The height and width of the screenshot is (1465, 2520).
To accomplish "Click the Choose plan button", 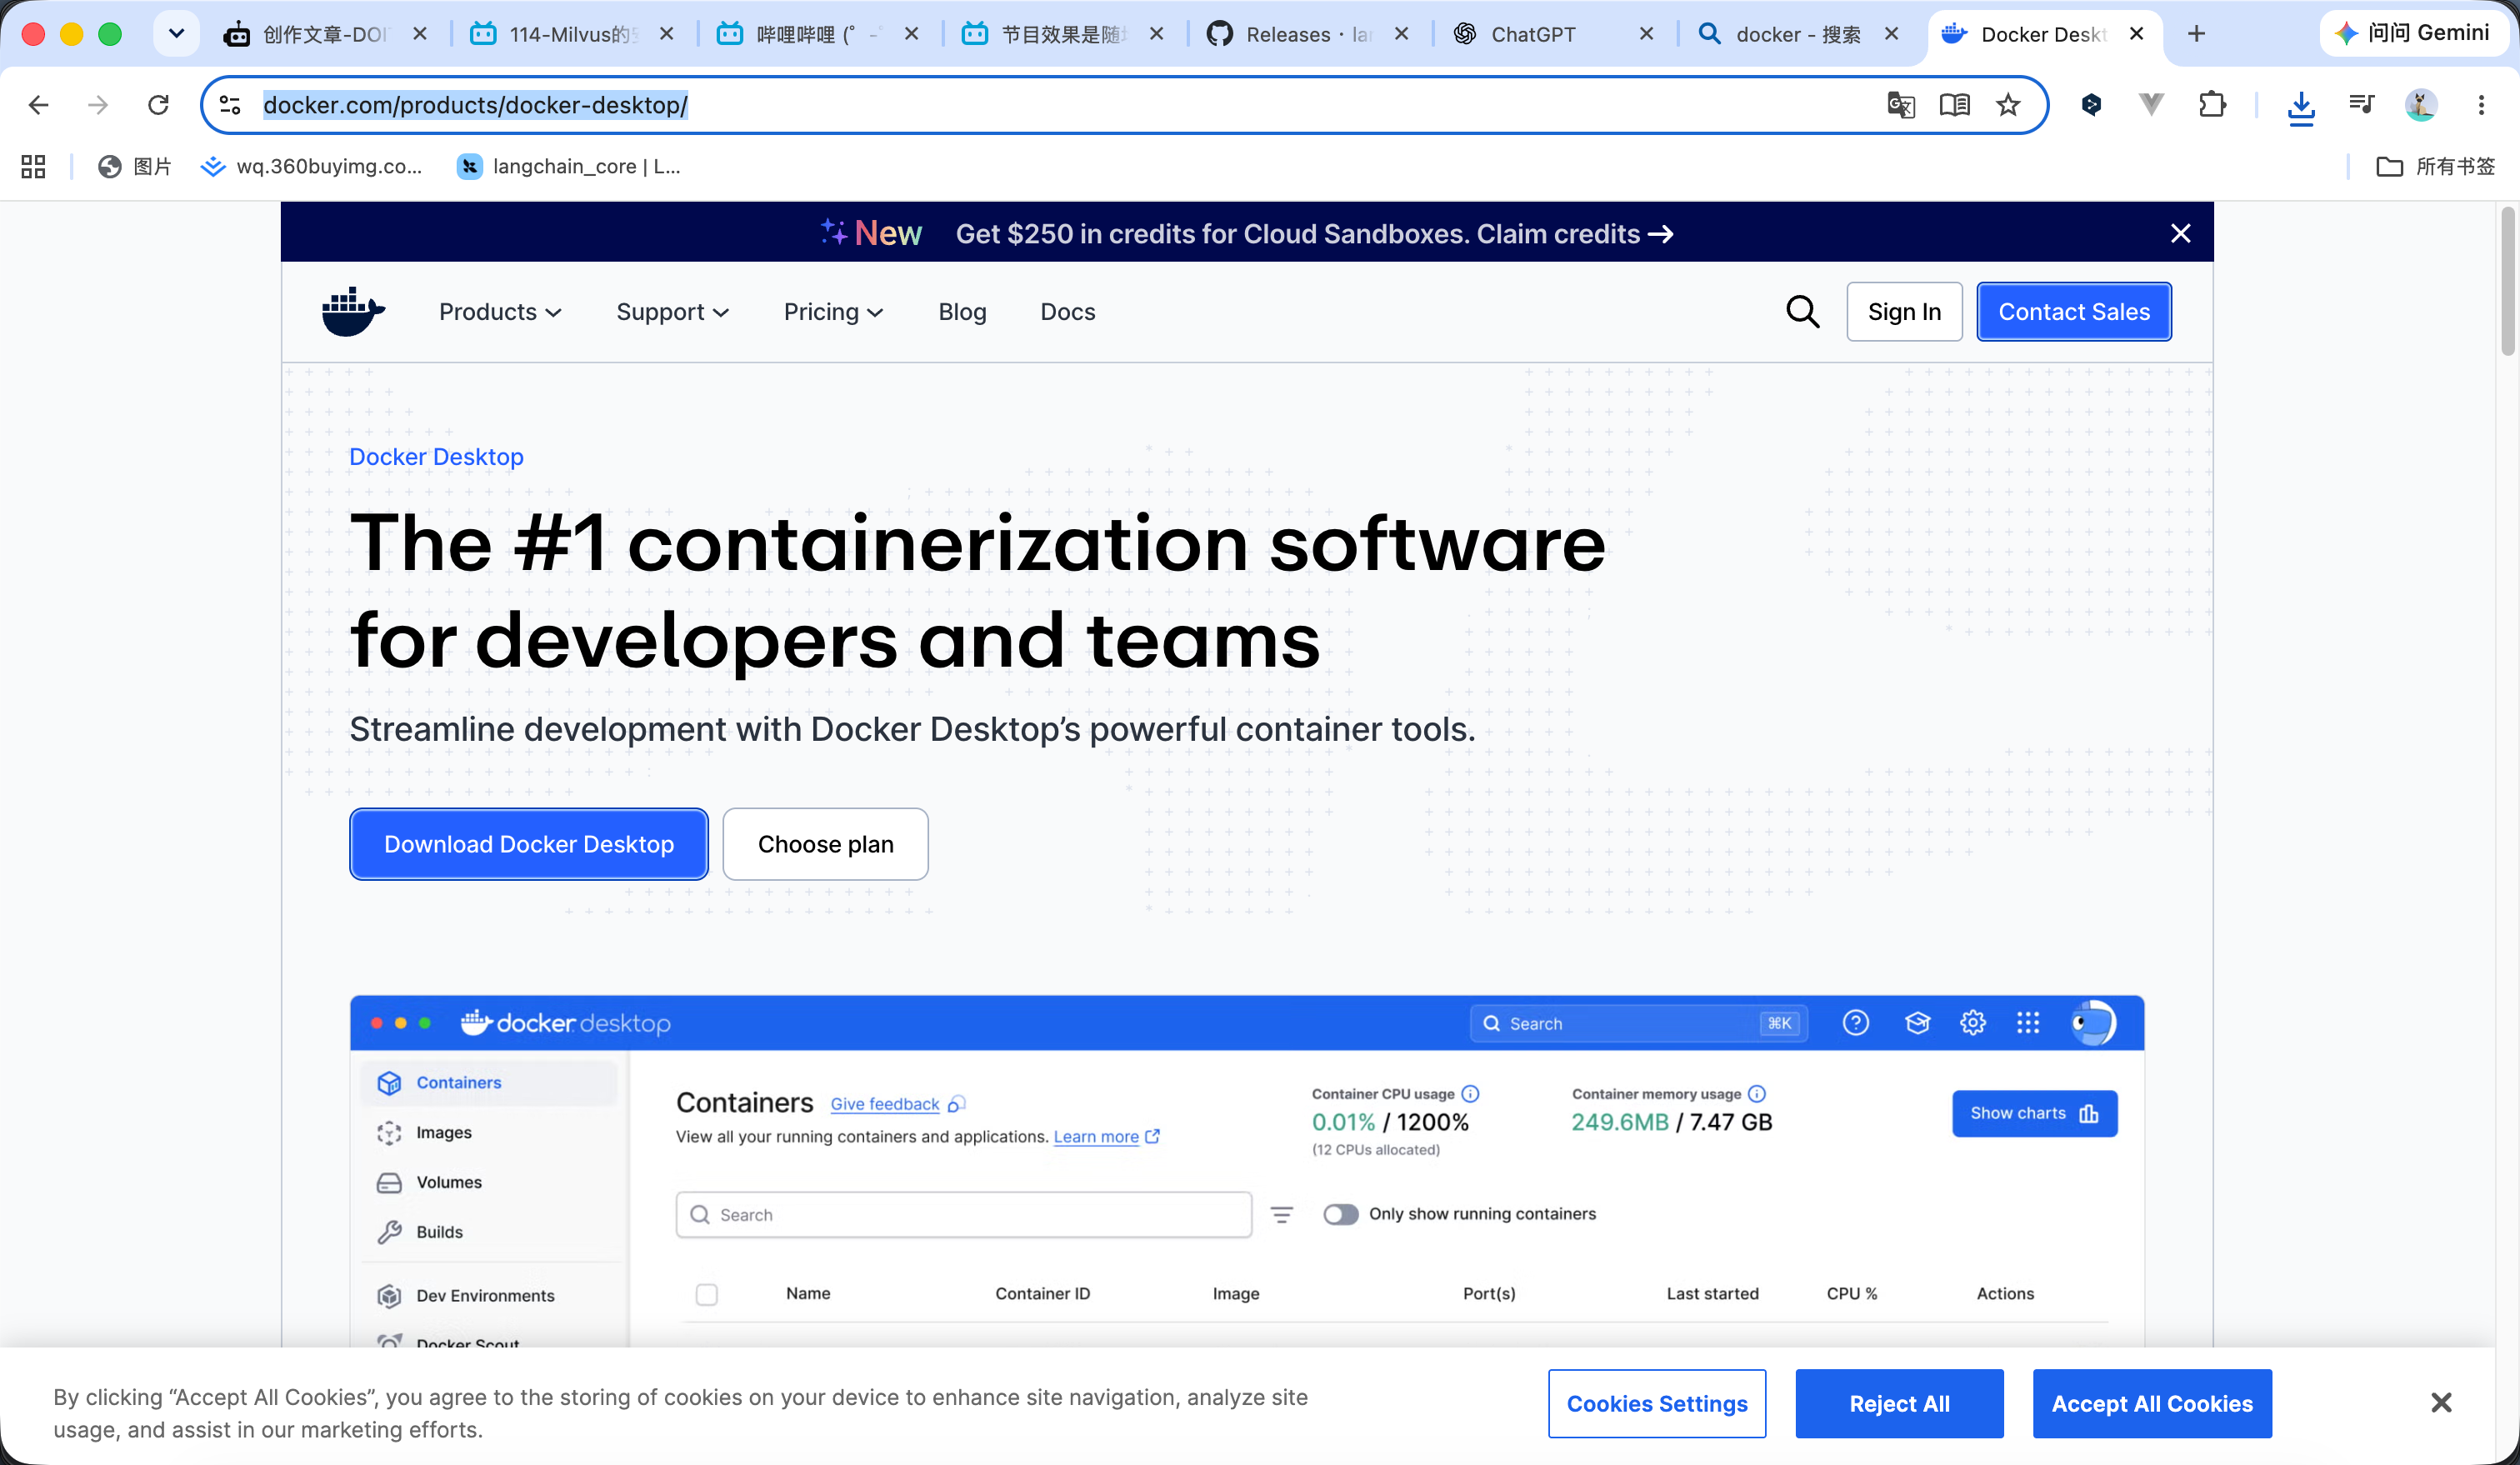I will 825,844.
